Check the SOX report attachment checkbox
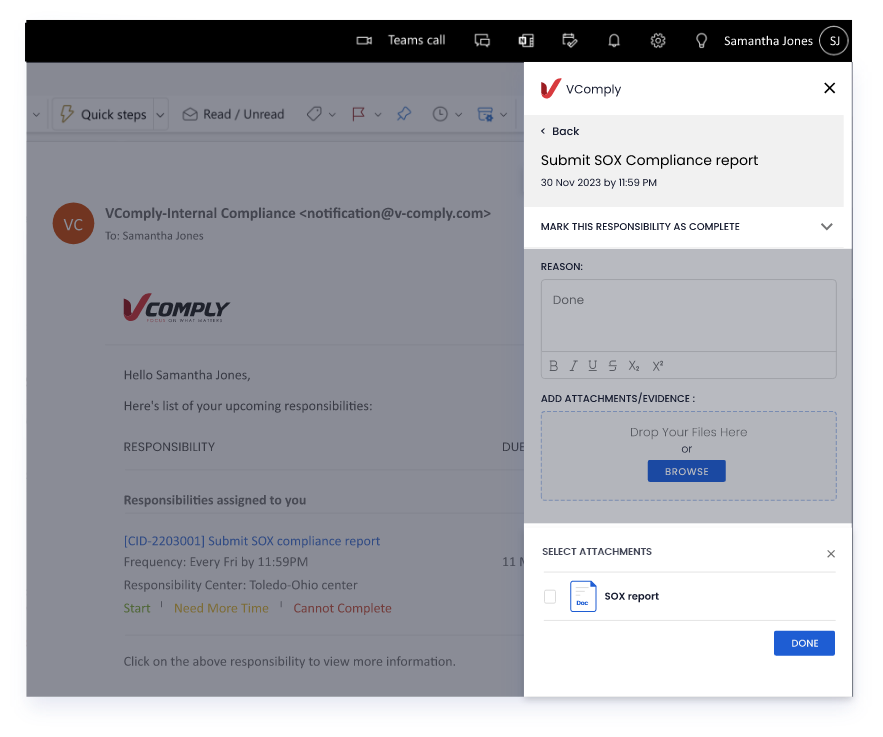 click(550, 596)
